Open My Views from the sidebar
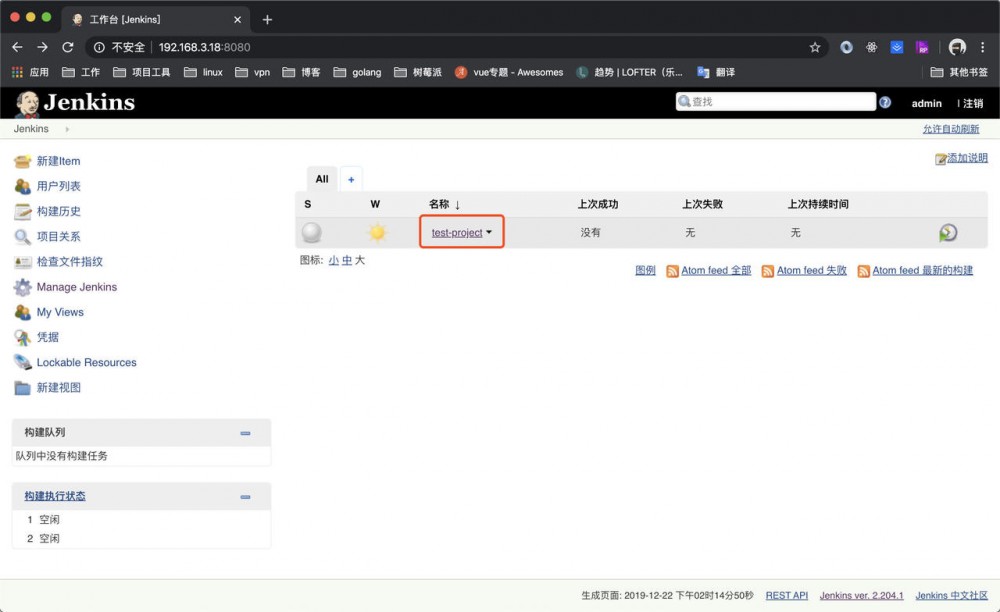The height and width of the screenshot is (612, 1000). (58, 311)
